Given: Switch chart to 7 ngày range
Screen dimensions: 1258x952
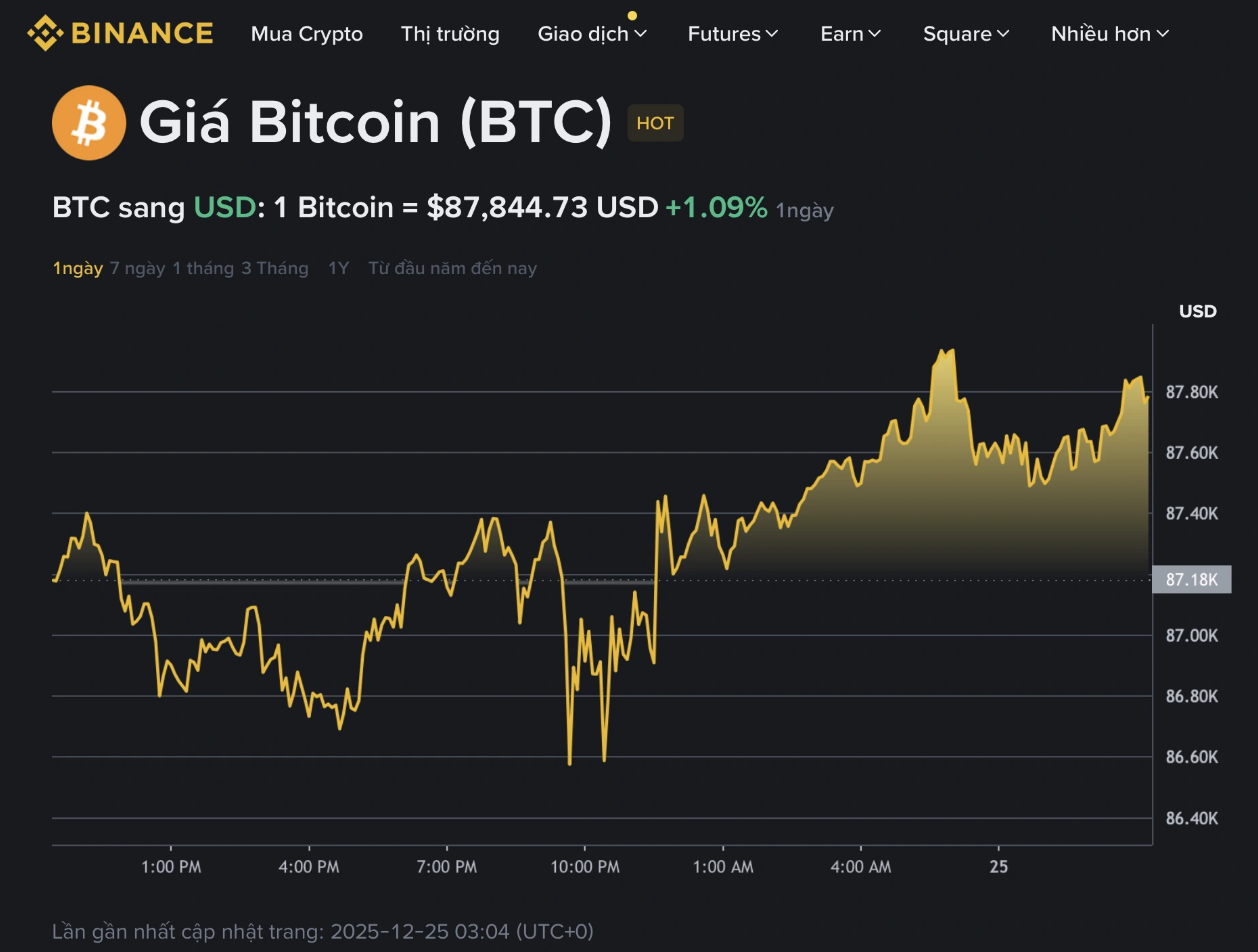Looking at the screenshot, I should [x=138, y=268].
